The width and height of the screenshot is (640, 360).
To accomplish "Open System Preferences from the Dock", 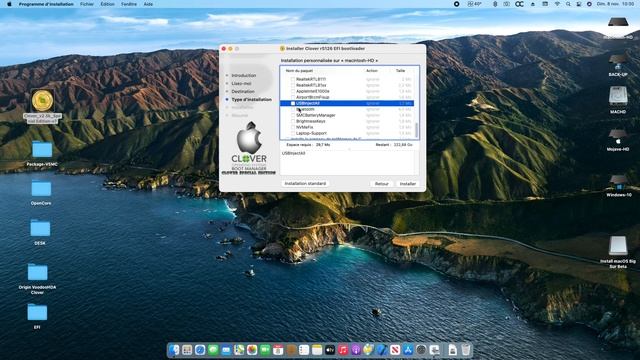I will (x=421, y=350).
